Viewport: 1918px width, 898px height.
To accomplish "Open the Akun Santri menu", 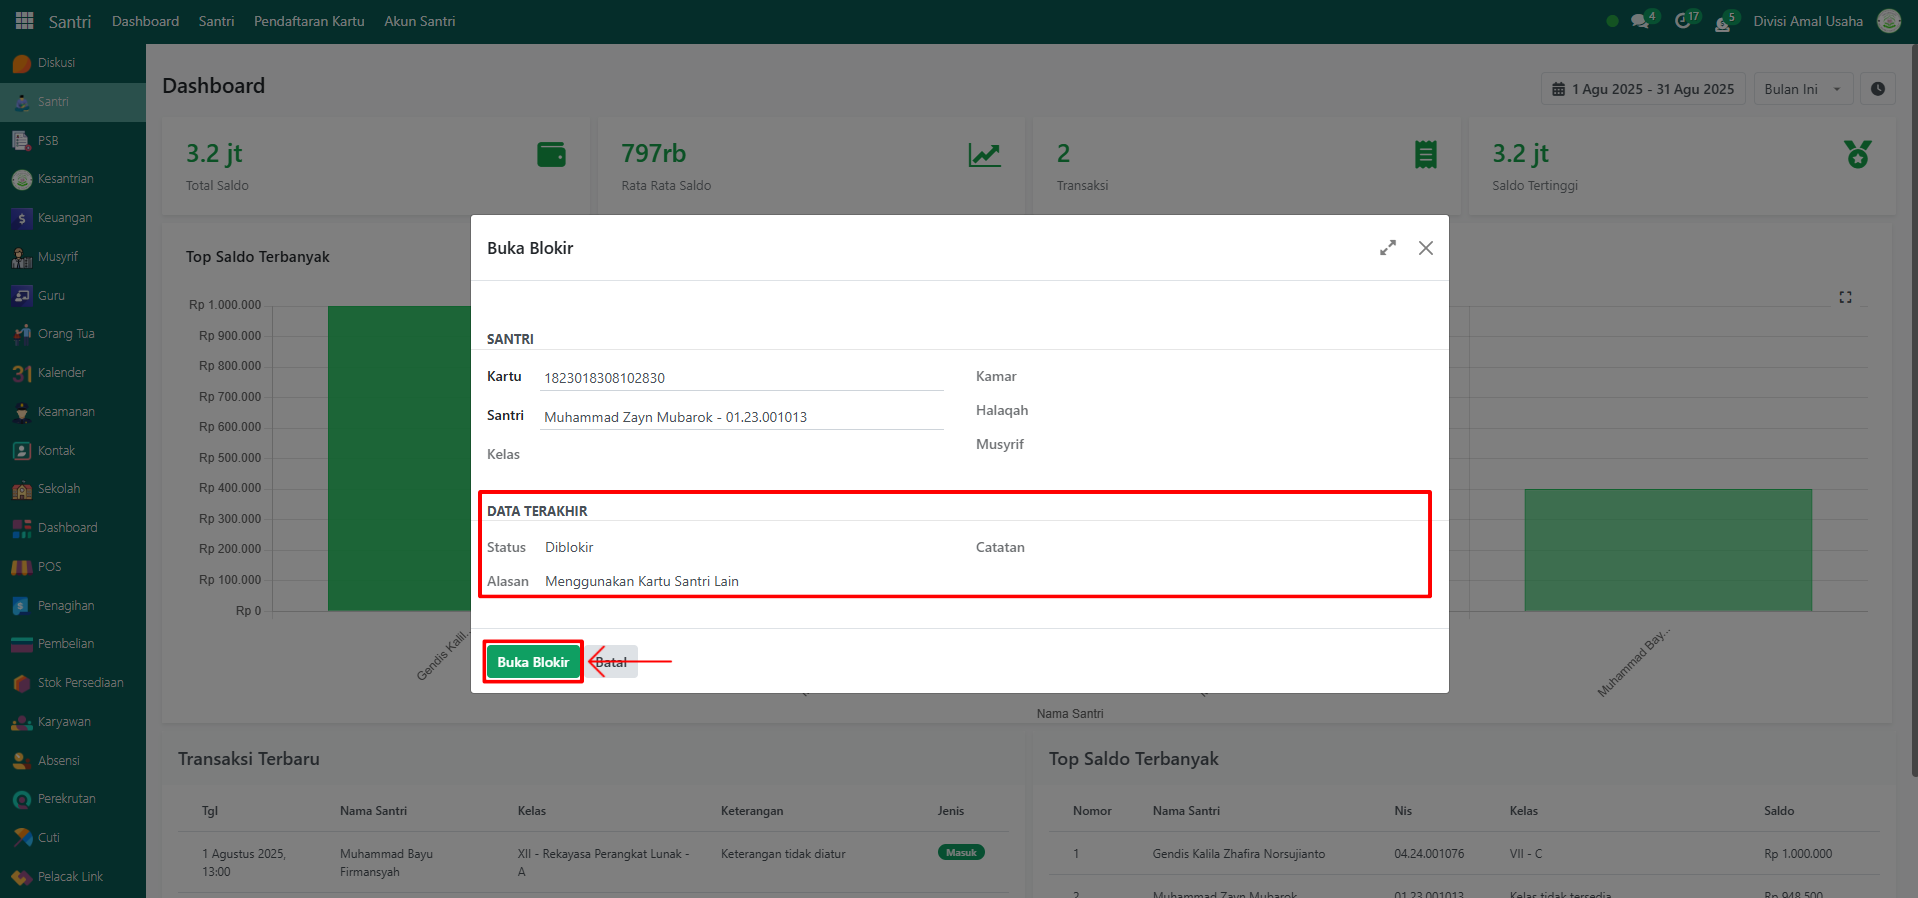I will [x=419, y=21].
